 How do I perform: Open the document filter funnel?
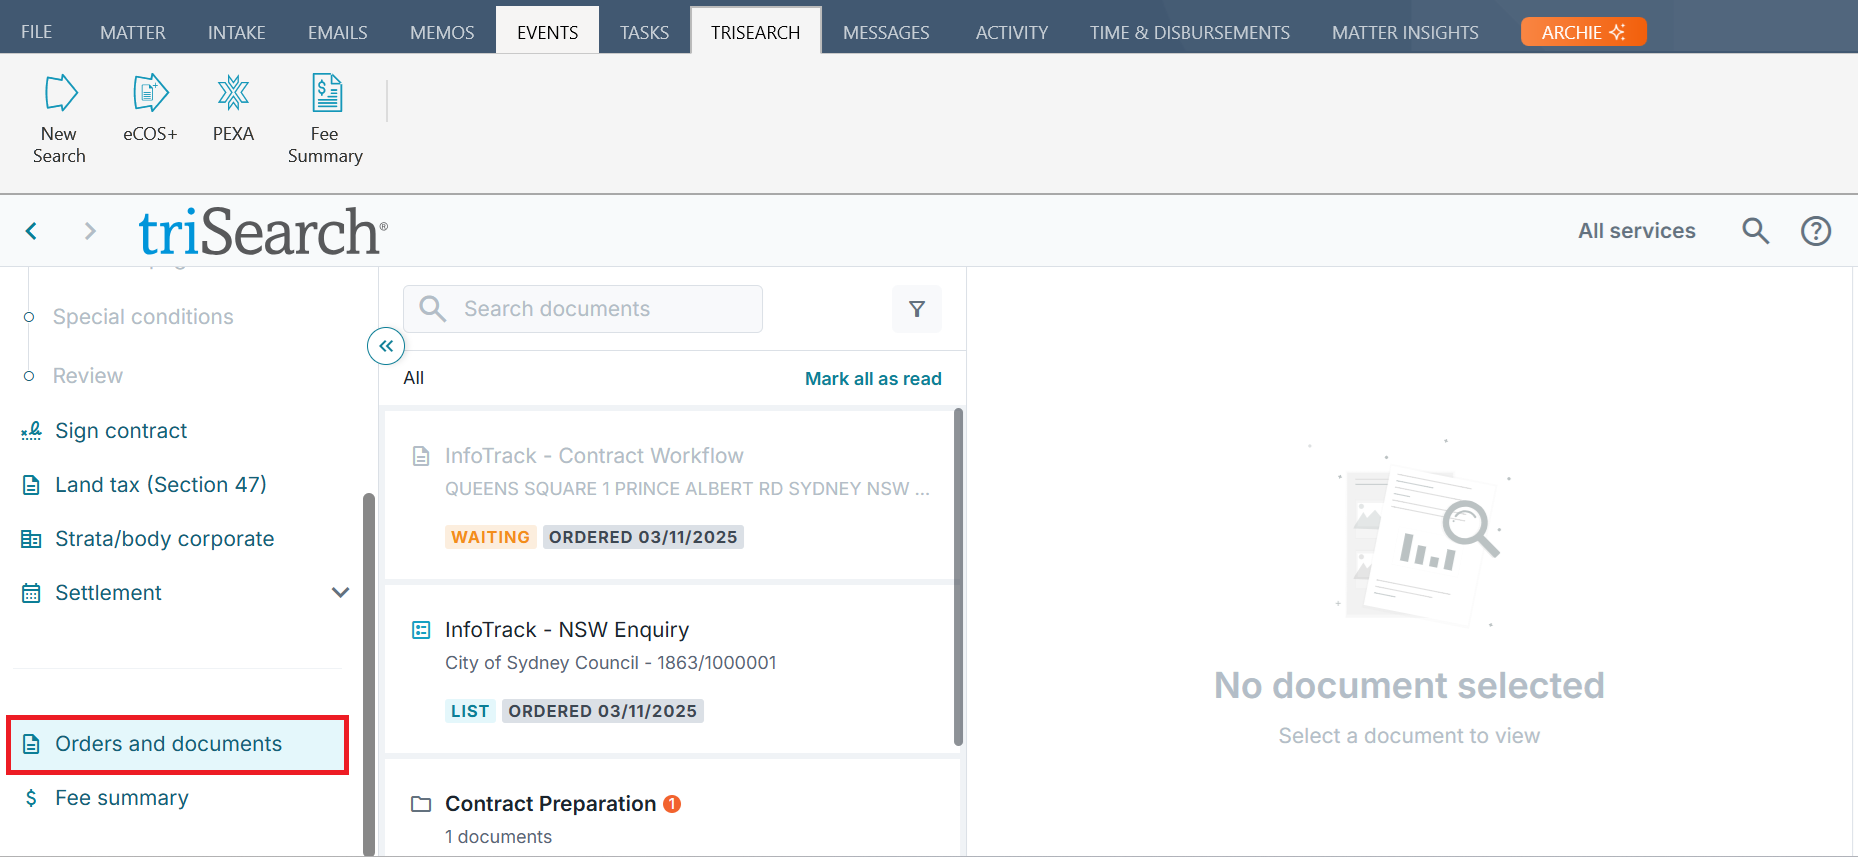click(x=917, y=309)
